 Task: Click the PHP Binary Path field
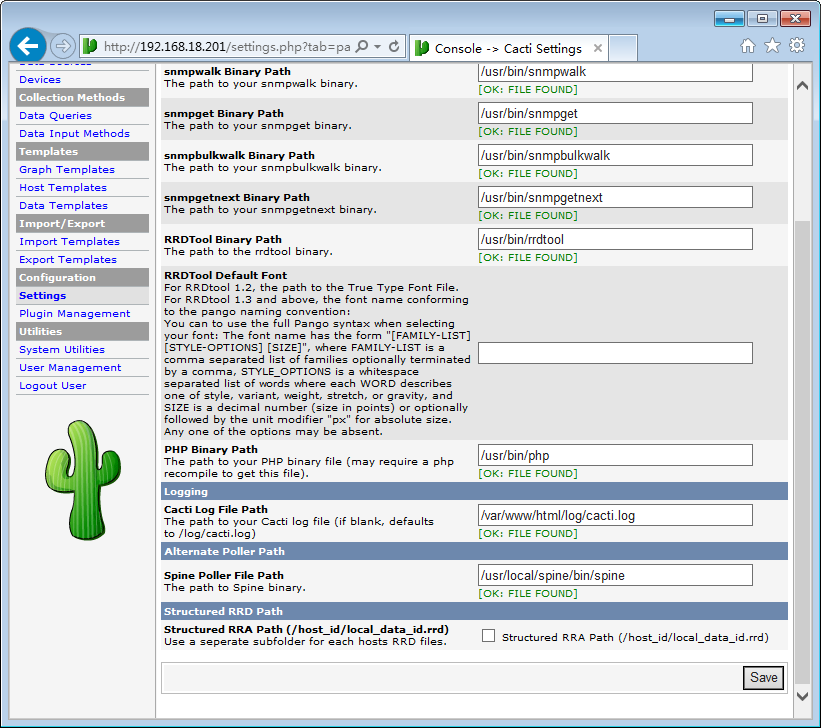(615, 455)
